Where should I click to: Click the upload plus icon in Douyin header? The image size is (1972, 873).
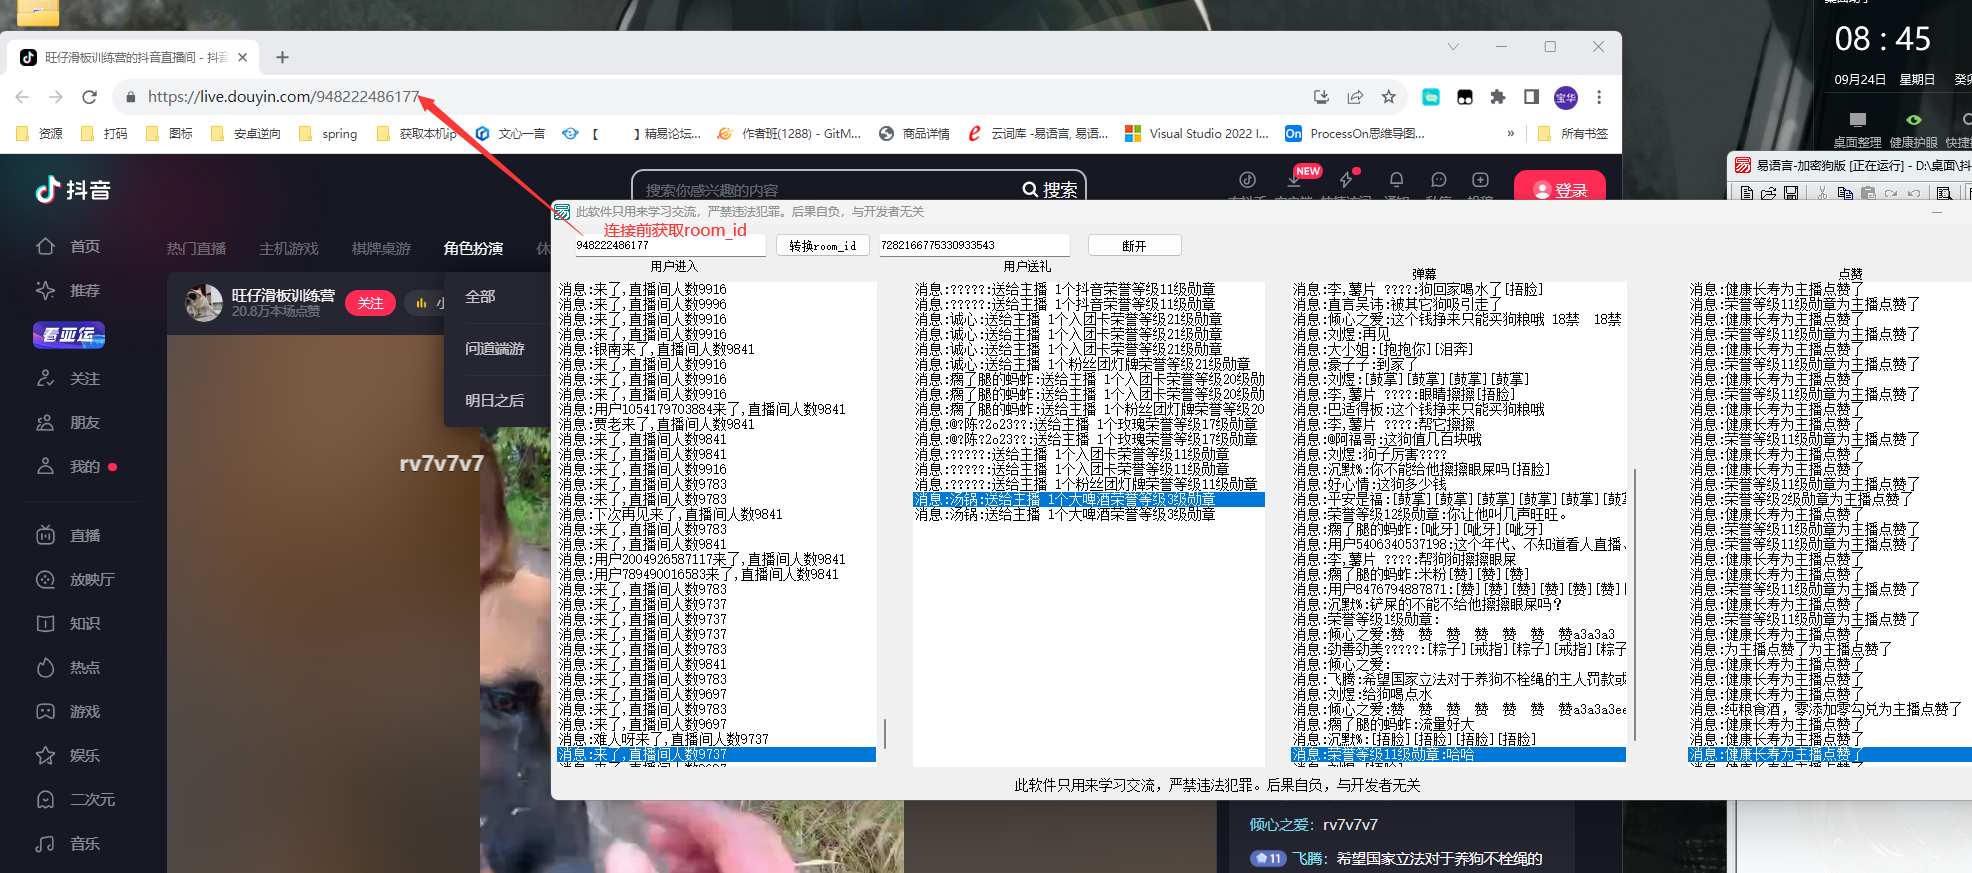click(x=1480, y=180)
